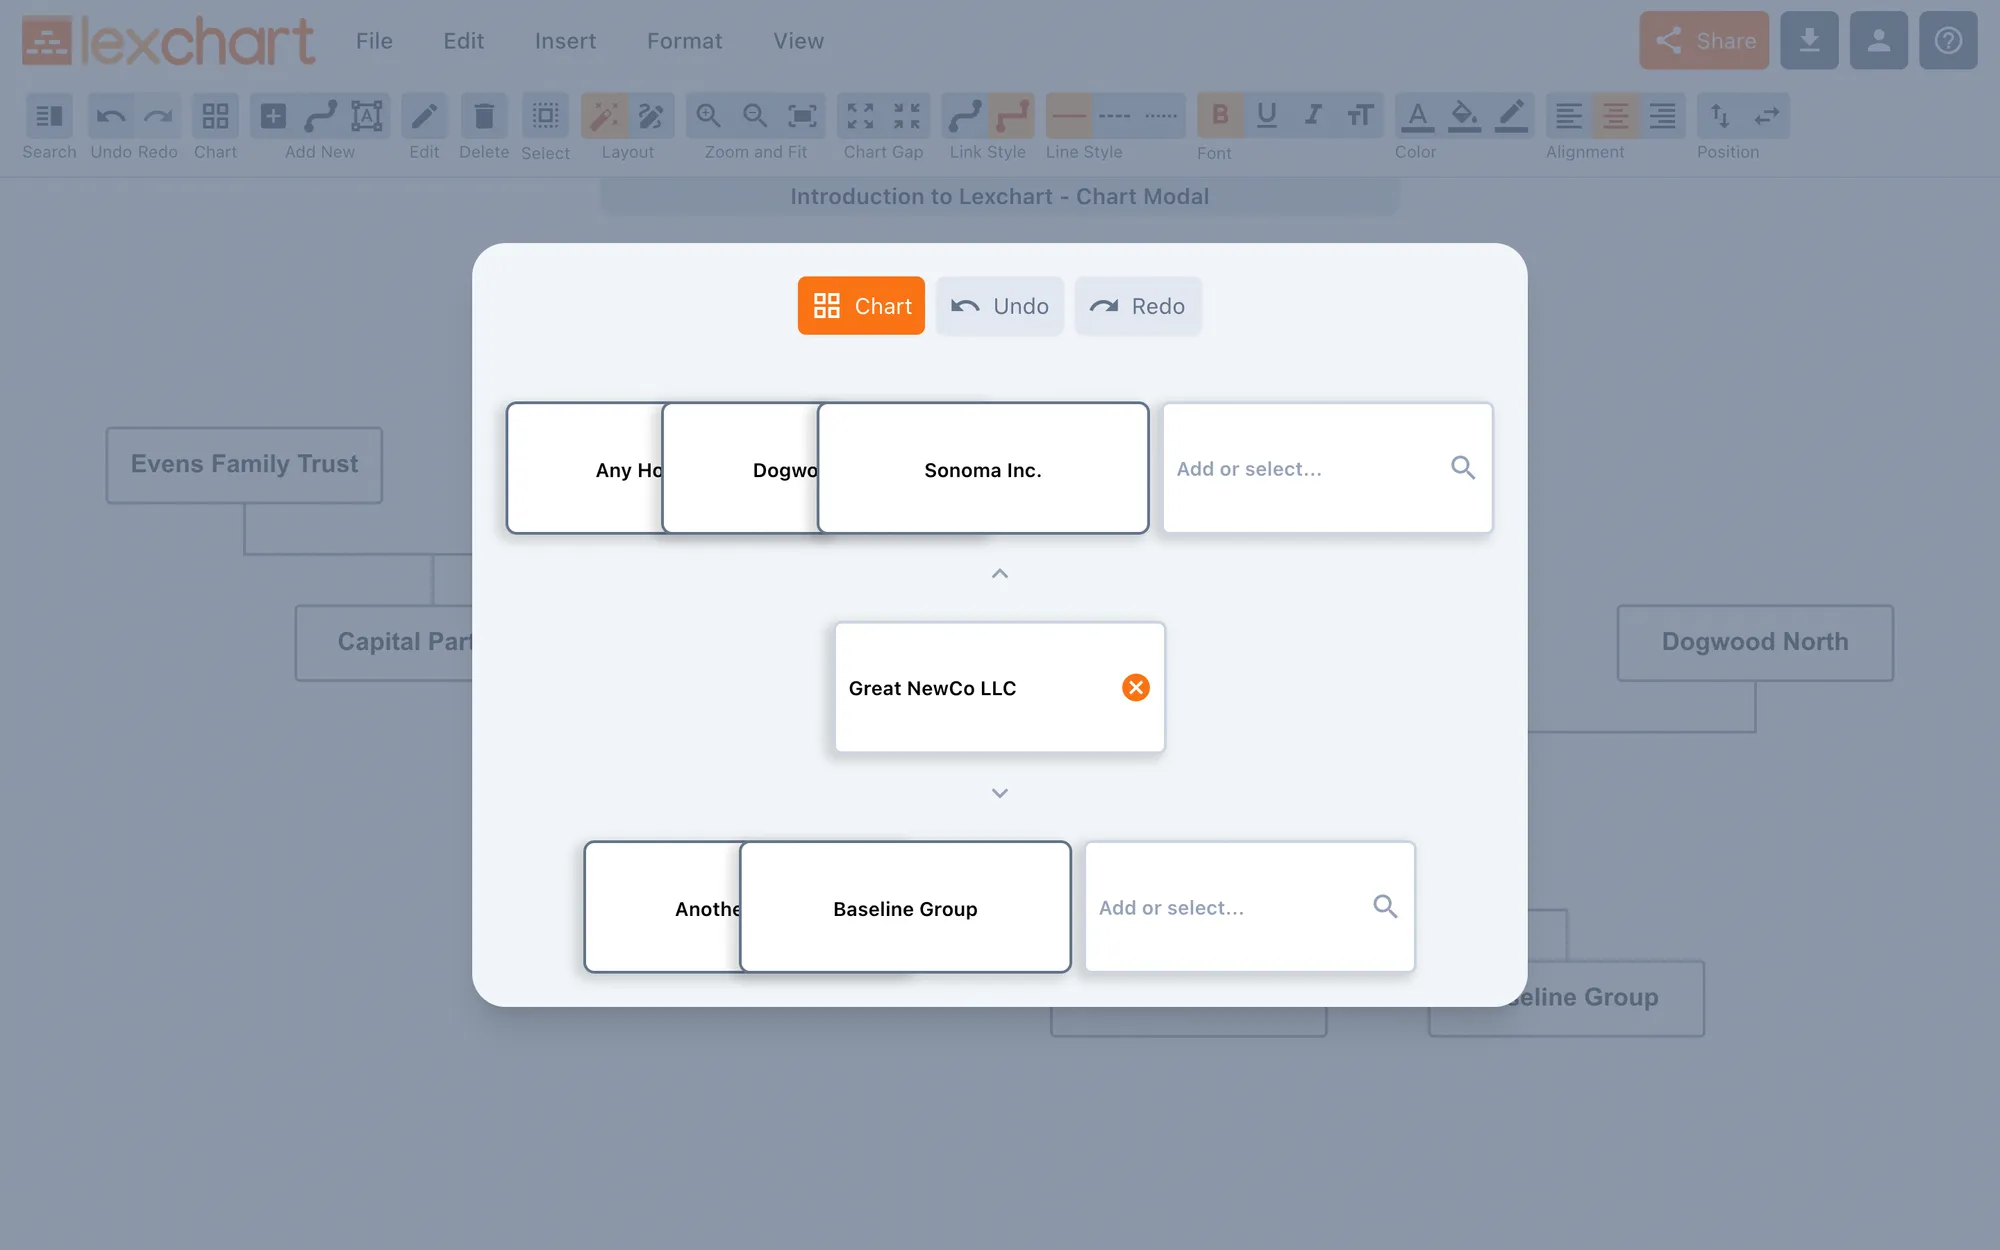Click Undo button inside chart modal
Screen dimensions: 2000x1250
999,305
